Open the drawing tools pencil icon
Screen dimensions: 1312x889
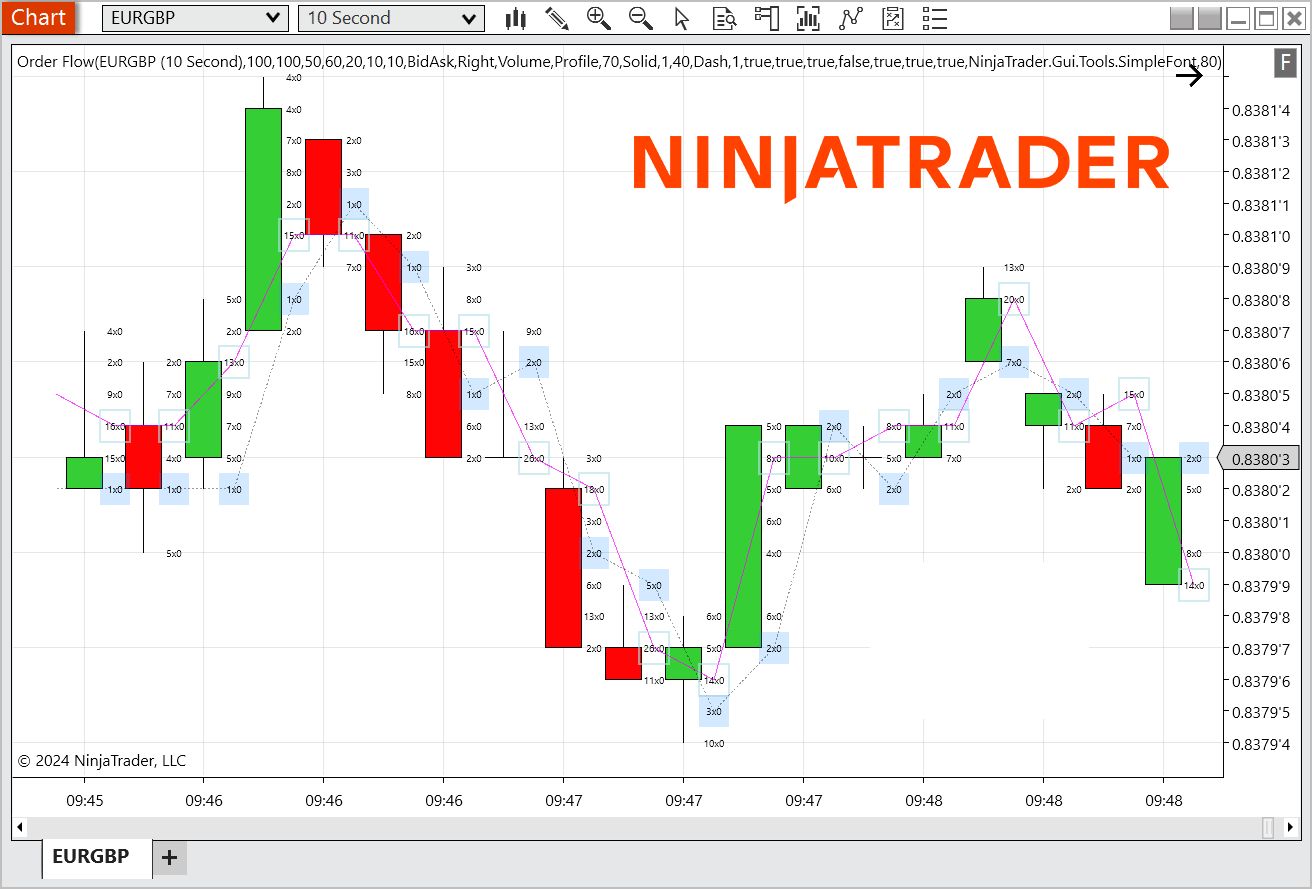click(x=557, y=18)
